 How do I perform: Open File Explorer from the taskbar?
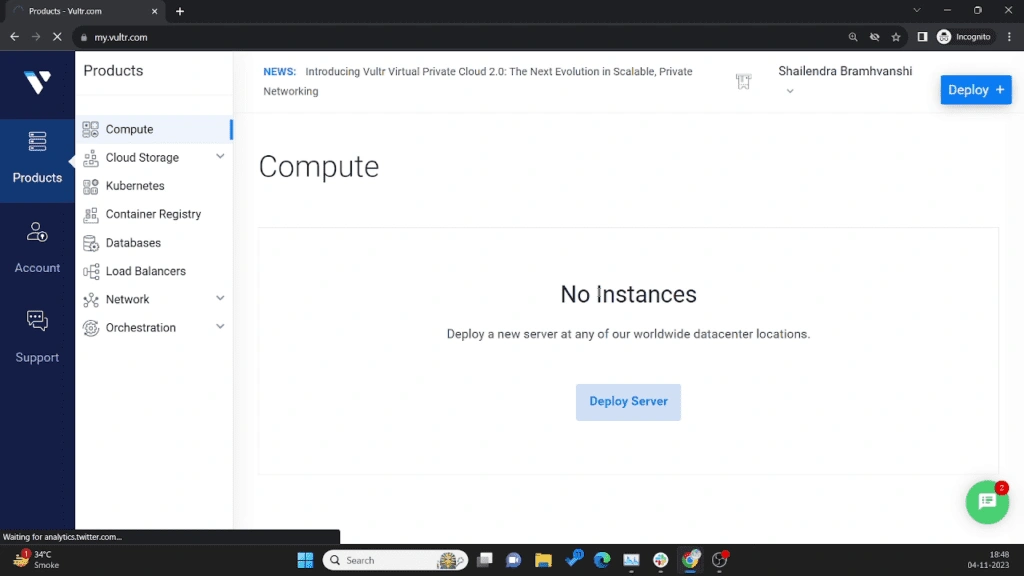coord(543,560)
